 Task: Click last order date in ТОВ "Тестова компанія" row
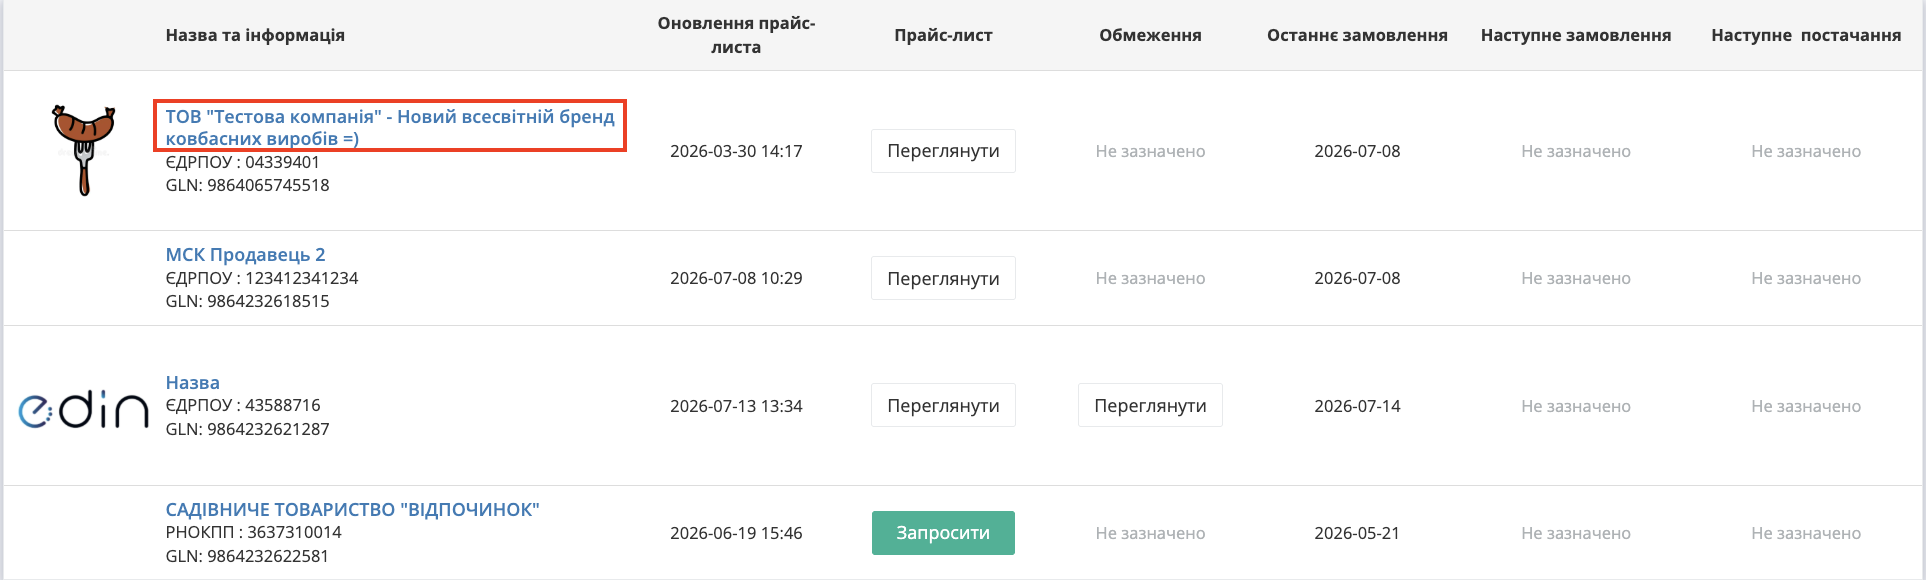tap(1357, 151)
